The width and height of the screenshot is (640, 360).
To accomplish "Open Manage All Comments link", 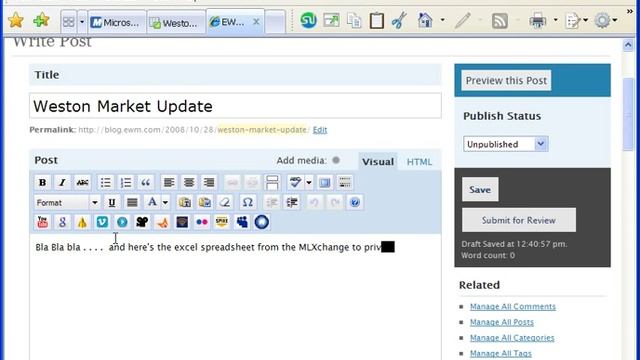I will [x=513, y=307].
